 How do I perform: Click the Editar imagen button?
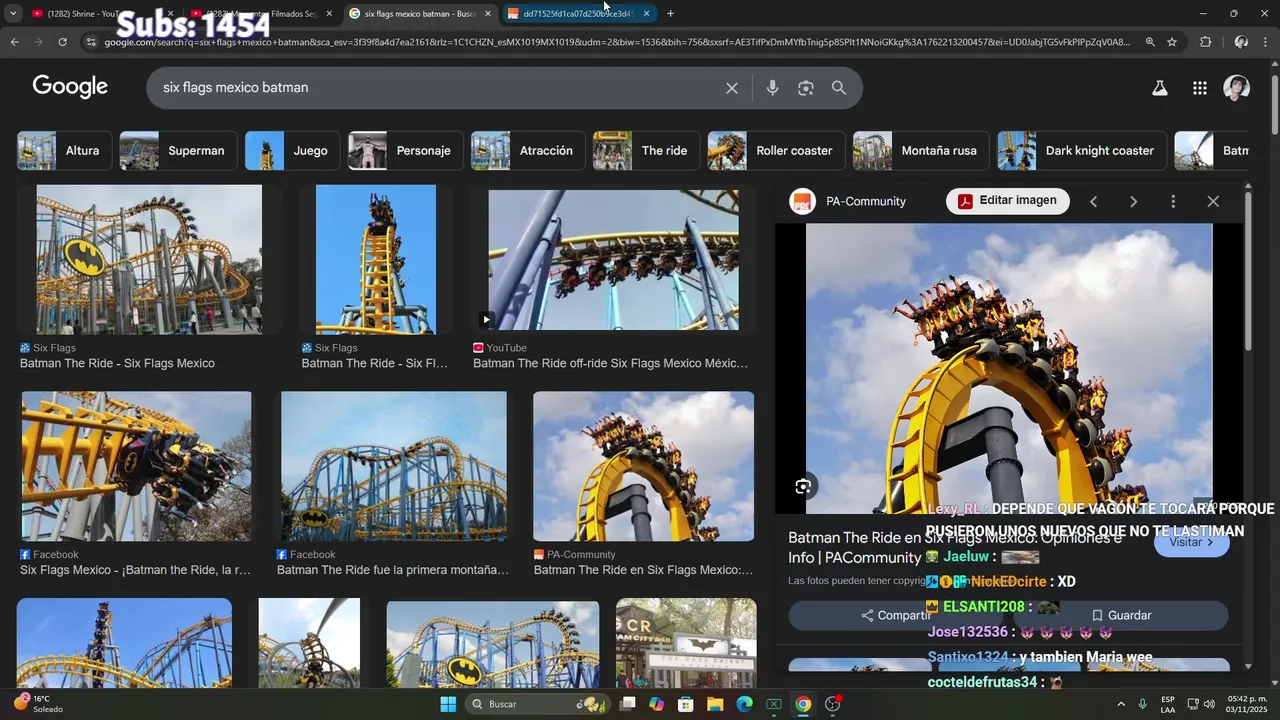1008,201
